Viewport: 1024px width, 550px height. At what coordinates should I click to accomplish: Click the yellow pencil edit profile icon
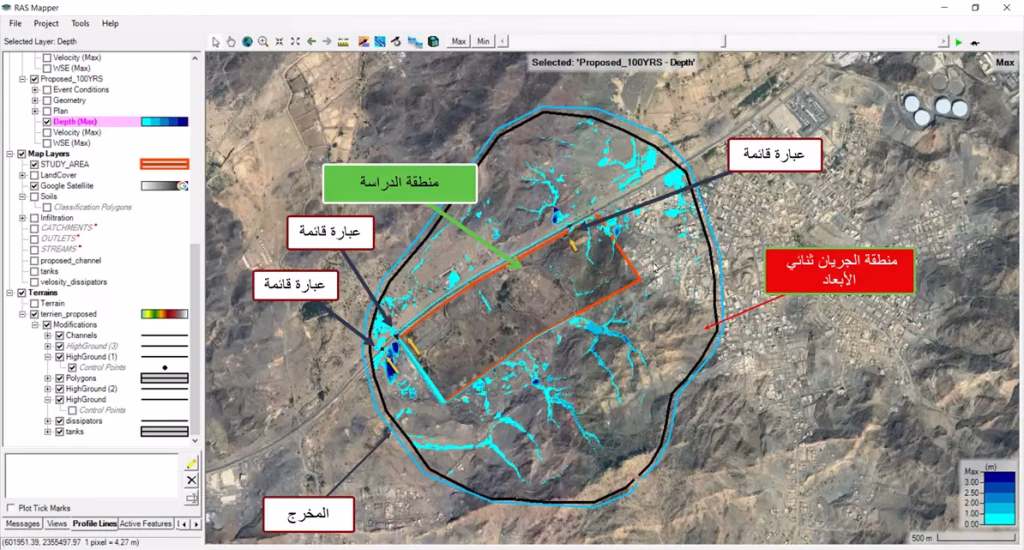(x=192, y=464)
